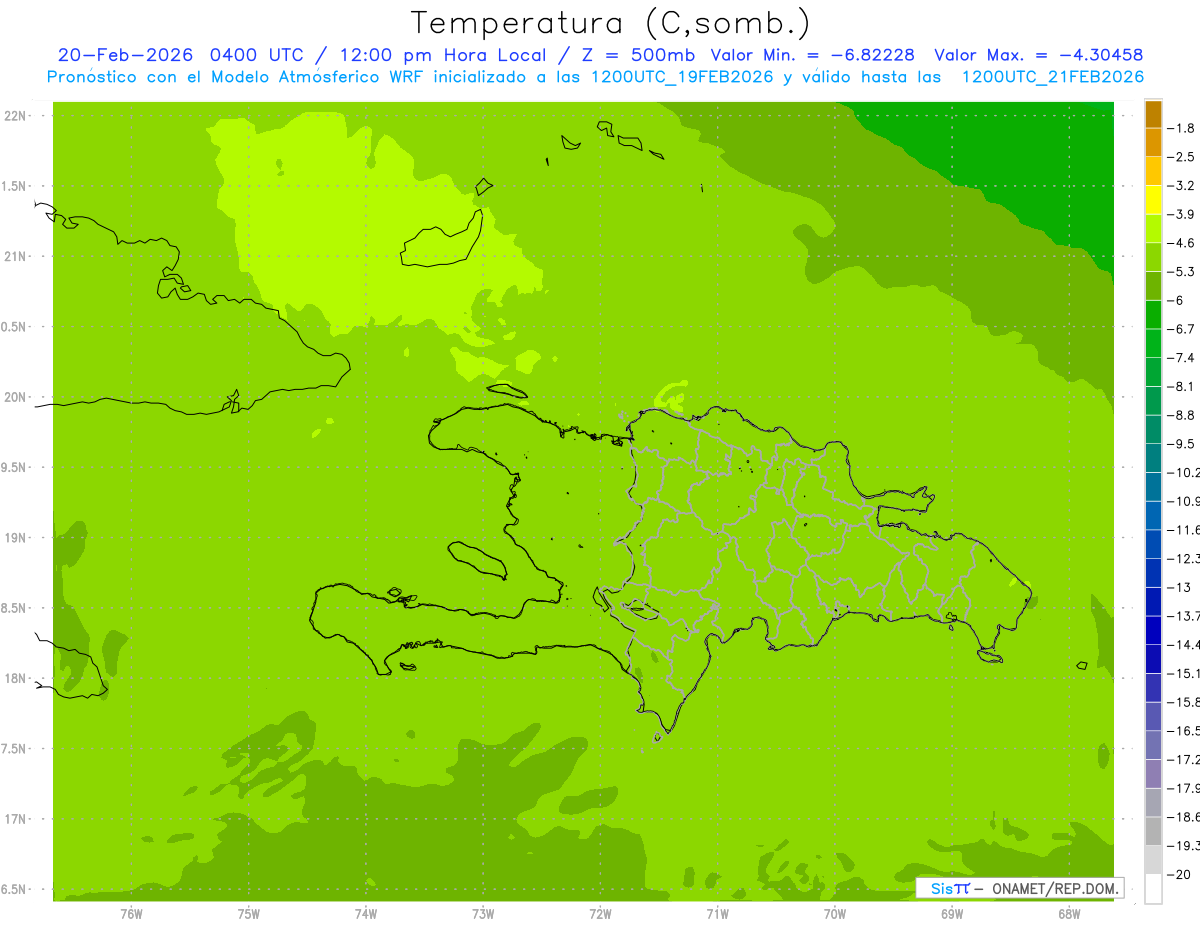Pick the white swatch below -20
1200x927 pixels.
point(1153,889)
